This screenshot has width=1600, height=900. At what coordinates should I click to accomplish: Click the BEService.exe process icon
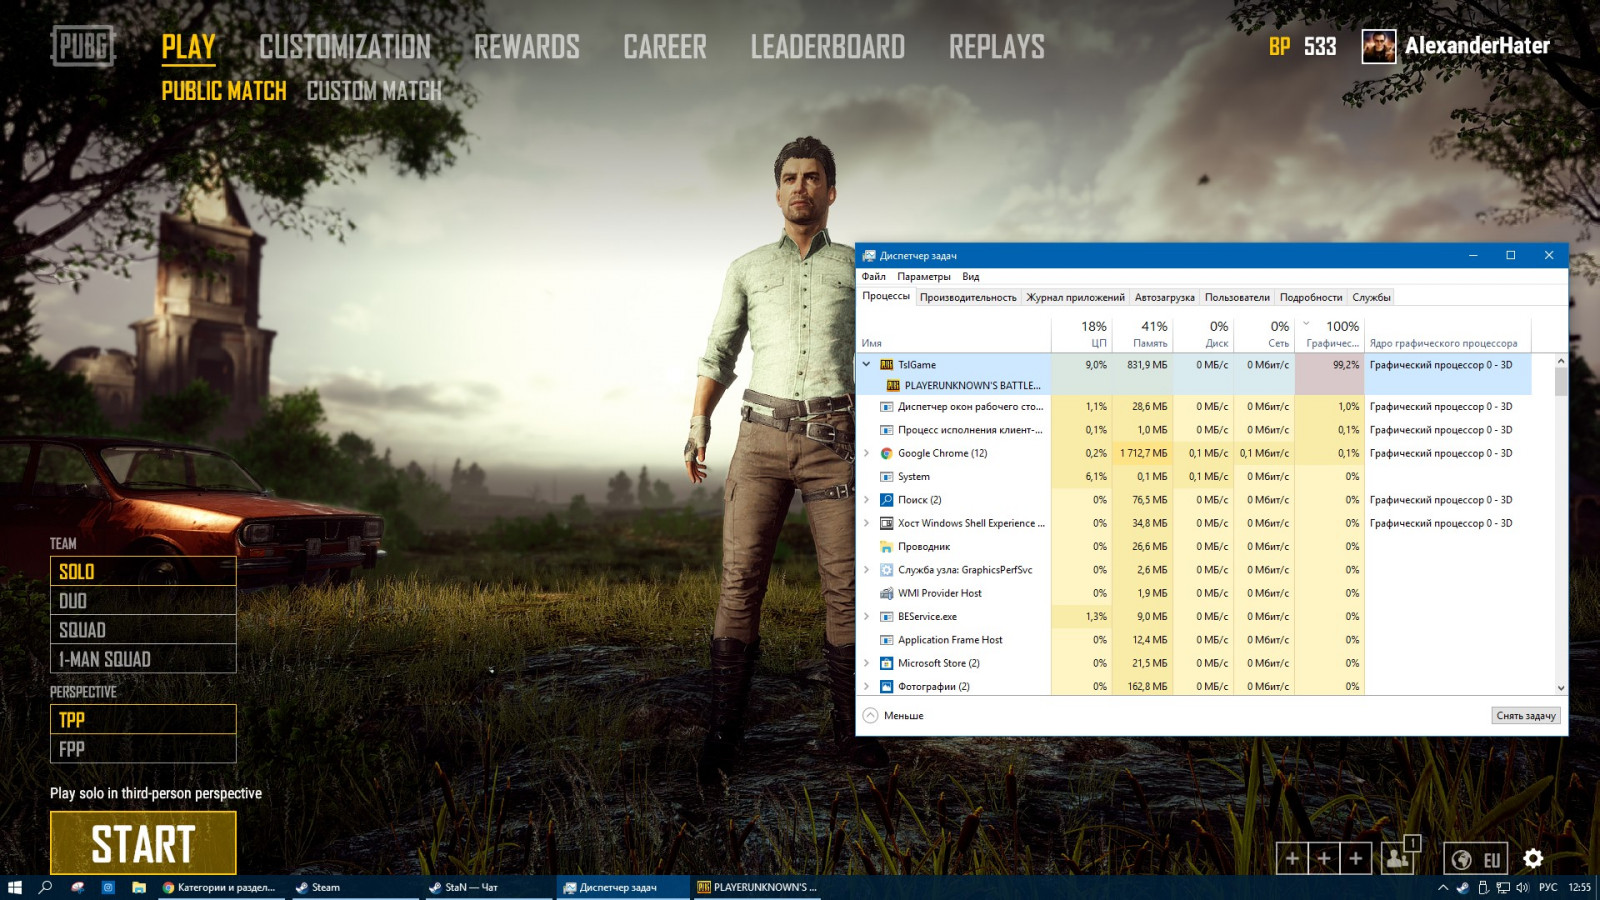886,617
